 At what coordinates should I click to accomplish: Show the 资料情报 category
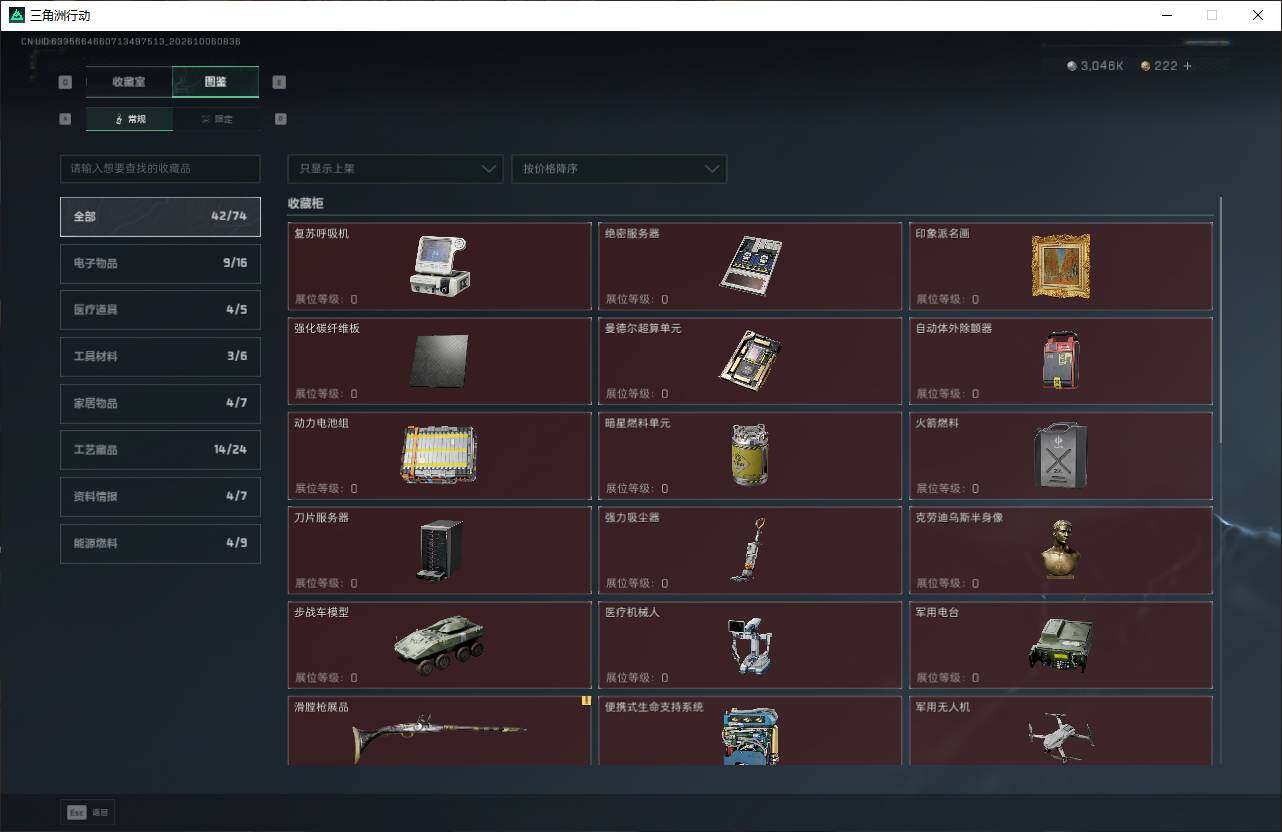click(160, 497)
